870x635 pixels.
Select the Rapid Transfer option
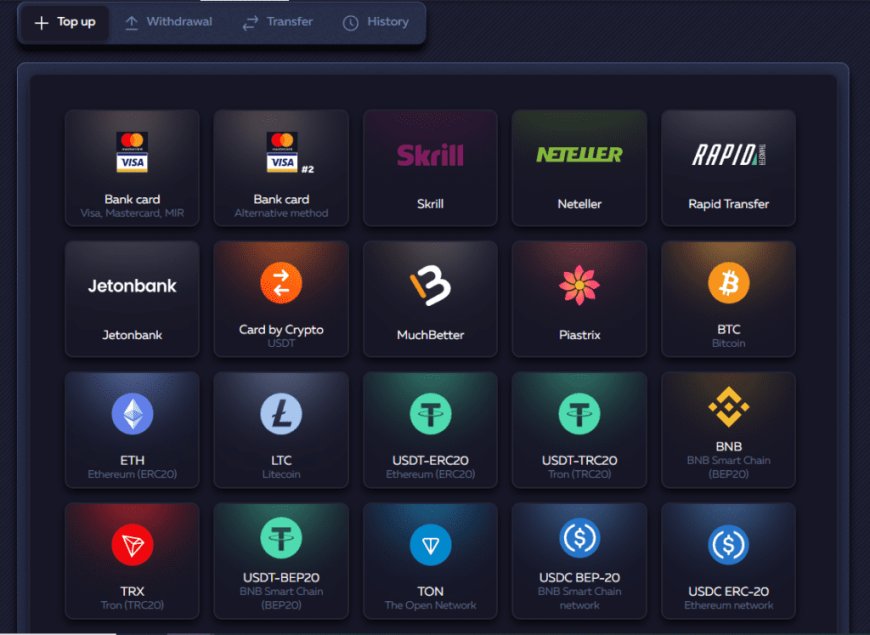pos(728,168)
